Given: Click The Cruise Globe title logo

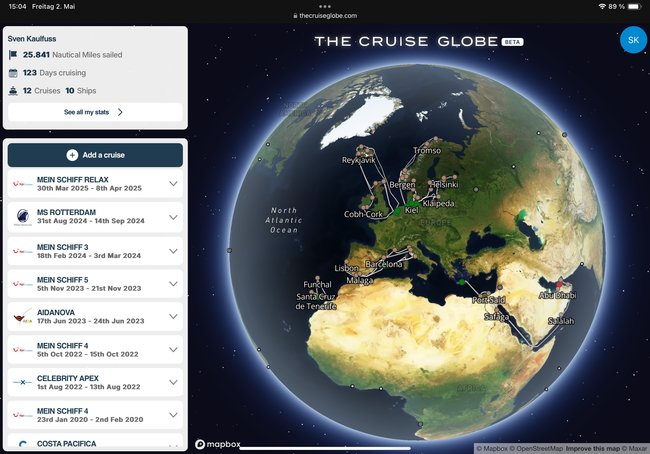Looking at the screenshot, I should (x=406, y=41).
